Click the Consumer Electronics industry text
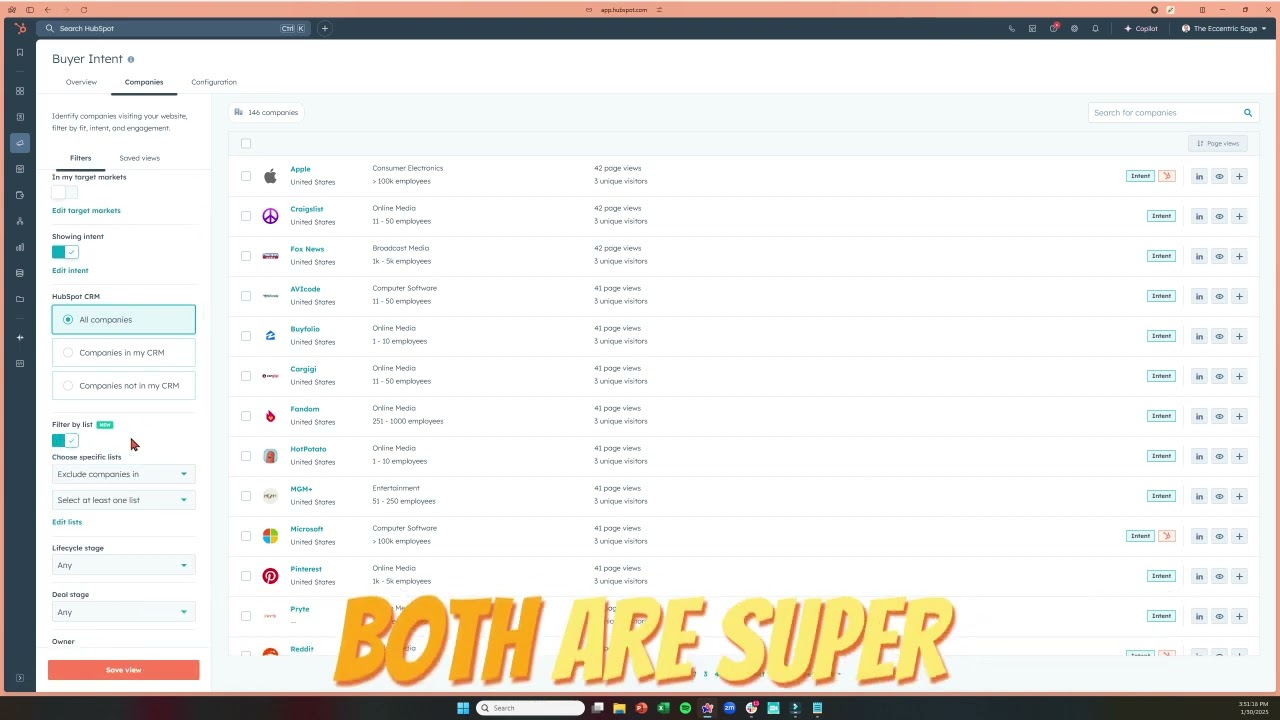 [x=407, y=168]
